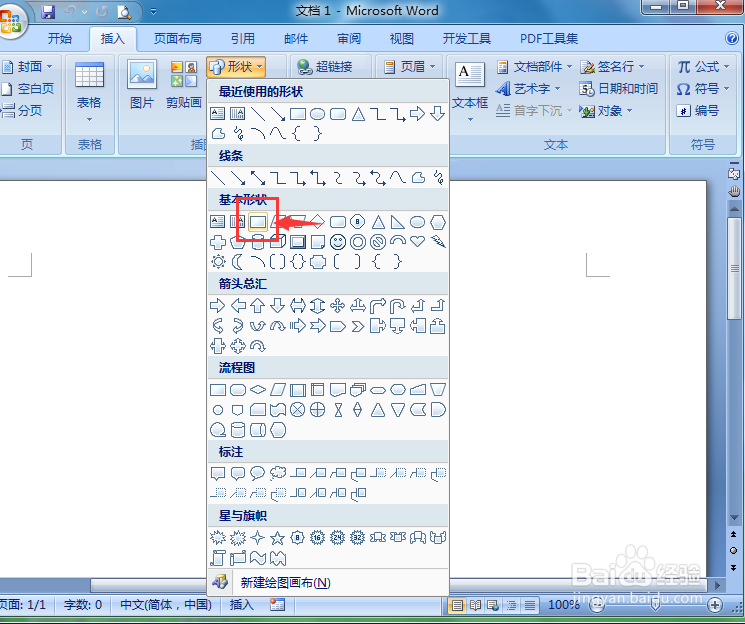
Task: Select the right triangle basic shape
Action: tap(397, 222)
